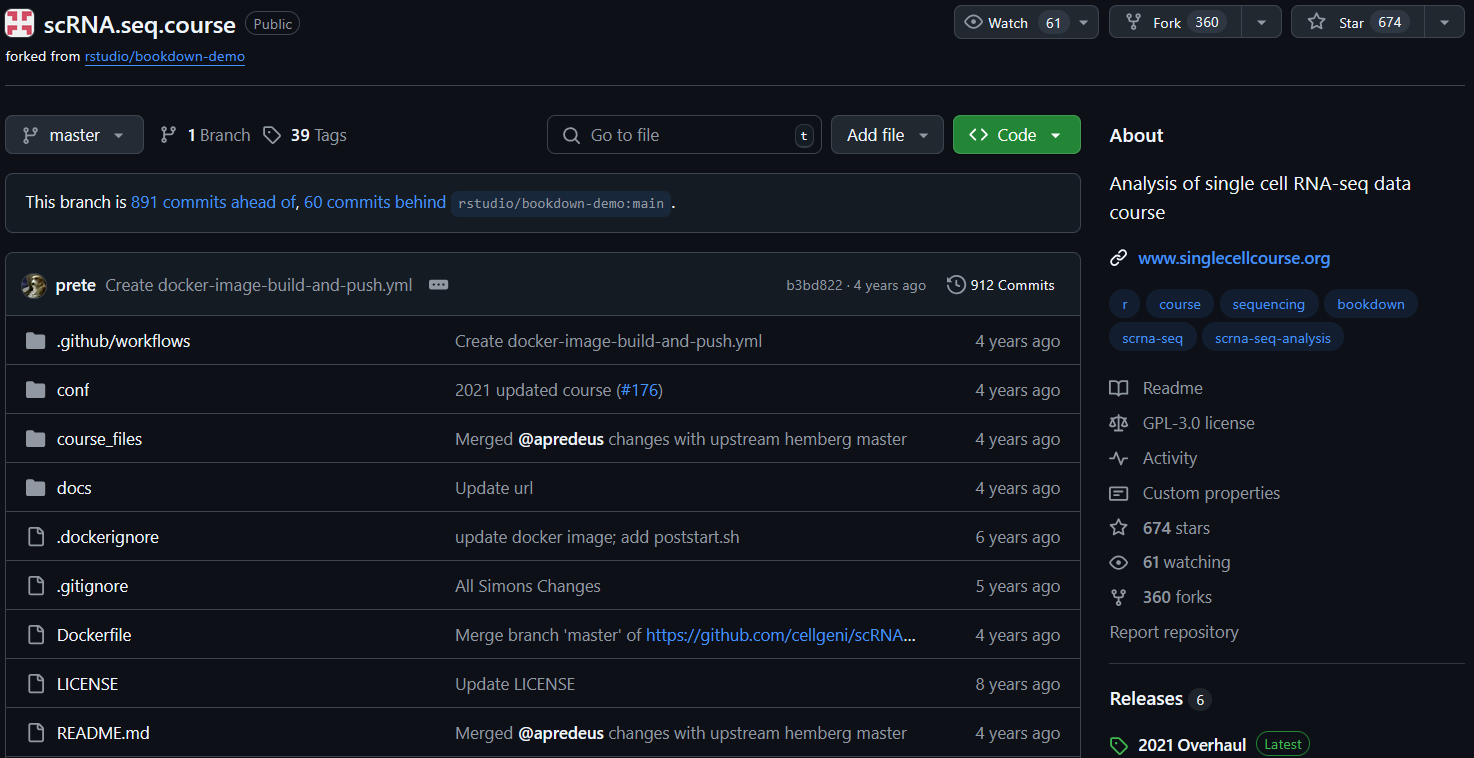Open the github.com/cellgeni/scRNA link in Dockerfile row
Image resolution: width=1474 pixels, height=758 pixels.
point(780,635)
